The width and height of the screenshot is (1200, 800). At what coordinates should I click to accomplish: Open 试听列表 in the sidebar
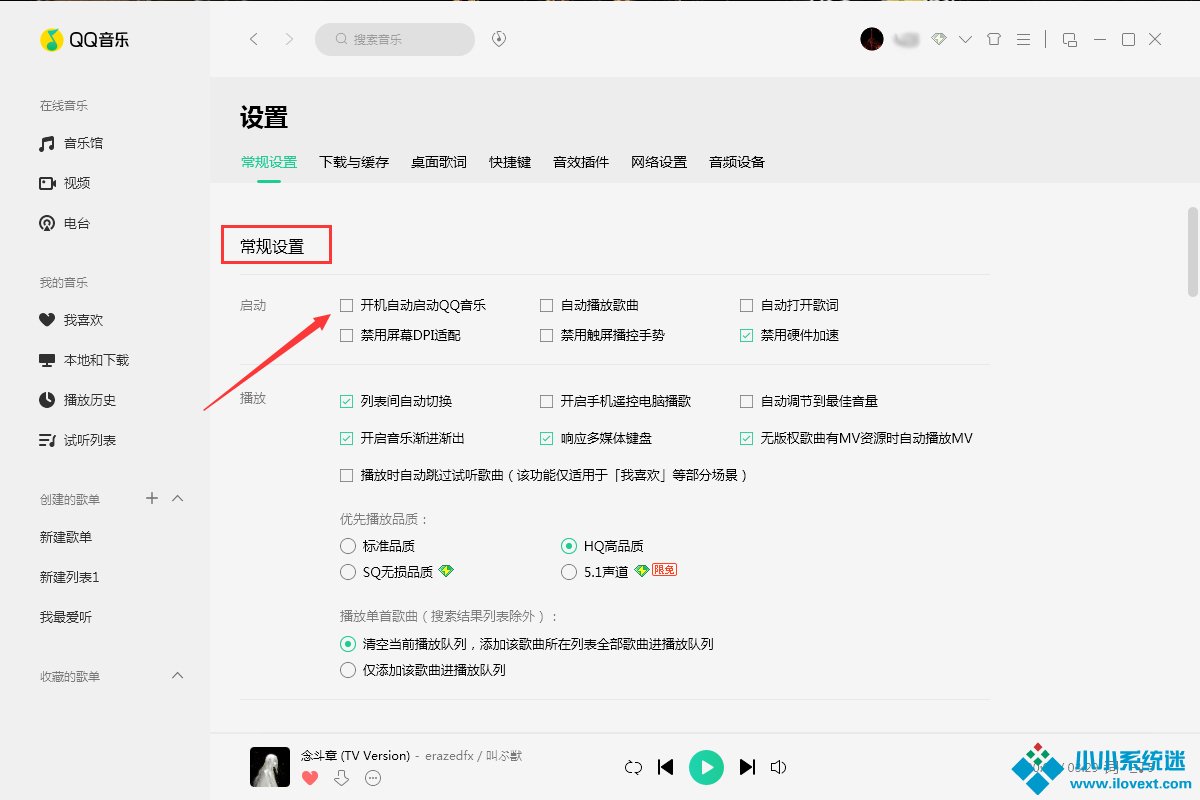[x=77, y=440]
